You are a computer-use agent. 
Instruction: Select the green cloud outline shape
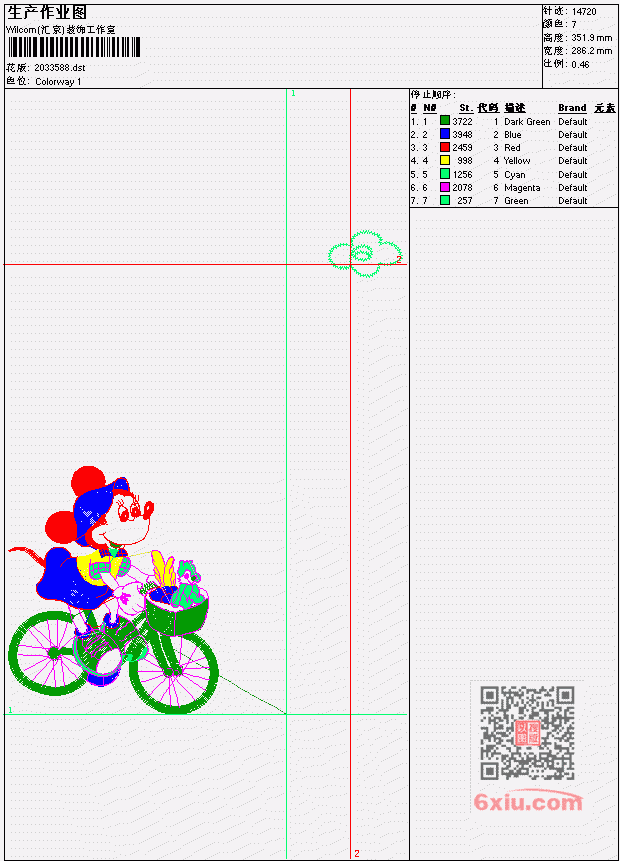coord(365,254)
